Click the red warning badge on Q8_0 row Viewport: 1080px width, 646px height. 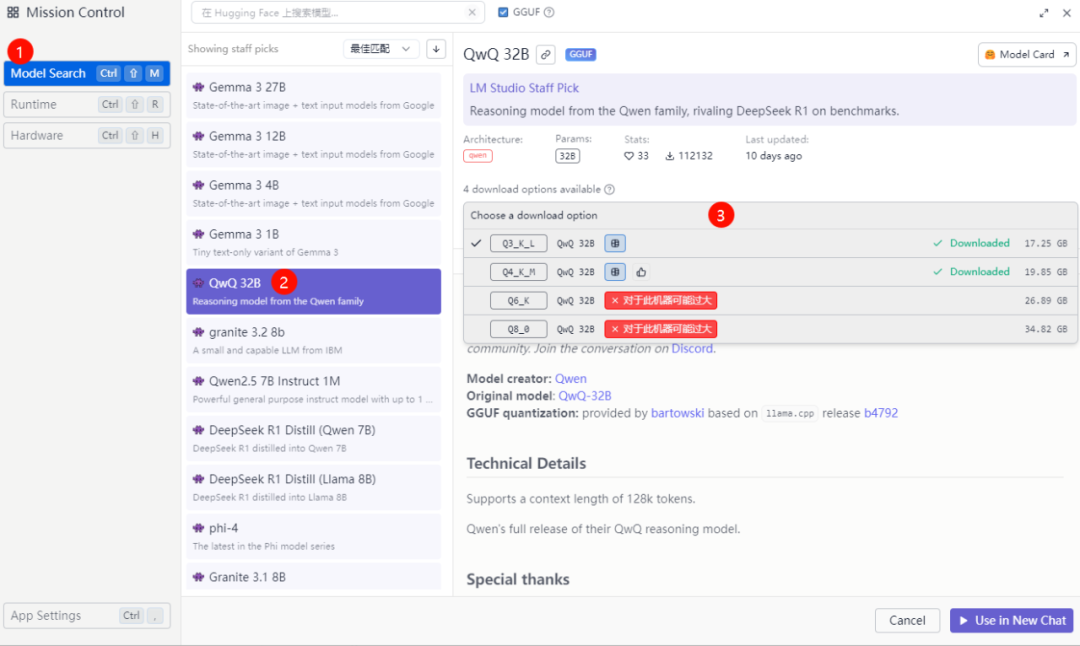coord(661,329)
